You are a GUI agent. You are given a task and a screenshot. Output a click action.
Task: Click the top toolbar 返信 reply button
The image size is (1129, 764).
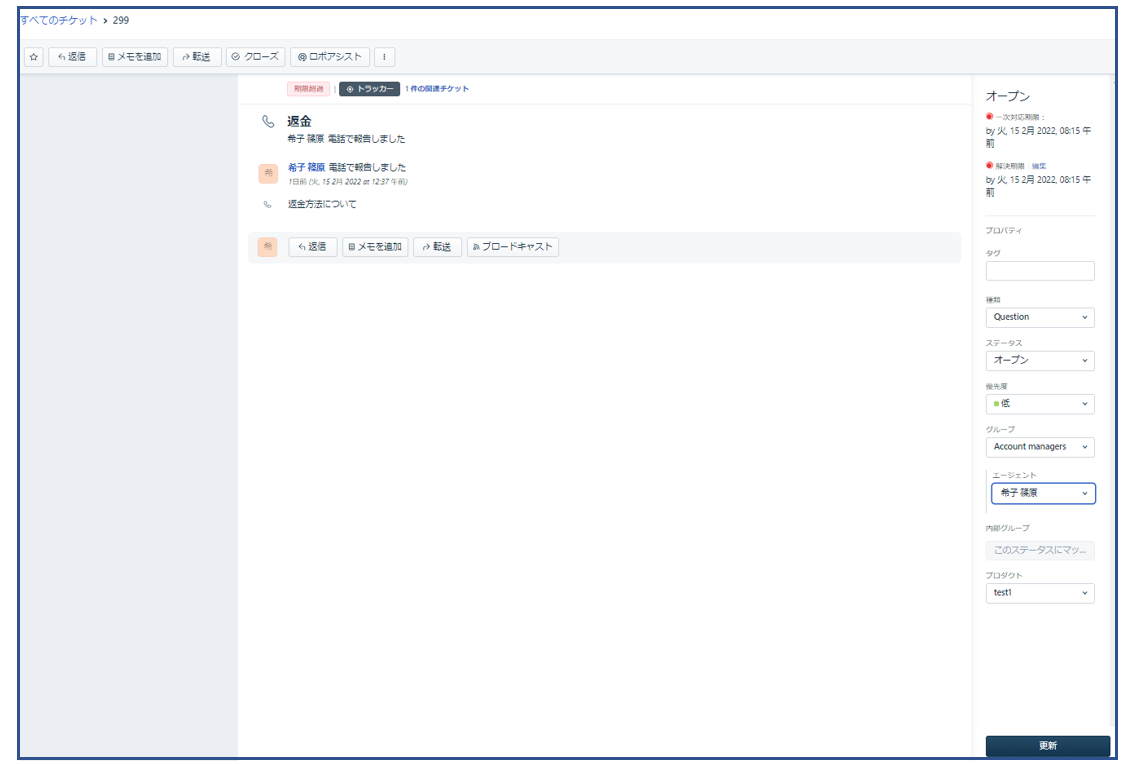(73, 57)
